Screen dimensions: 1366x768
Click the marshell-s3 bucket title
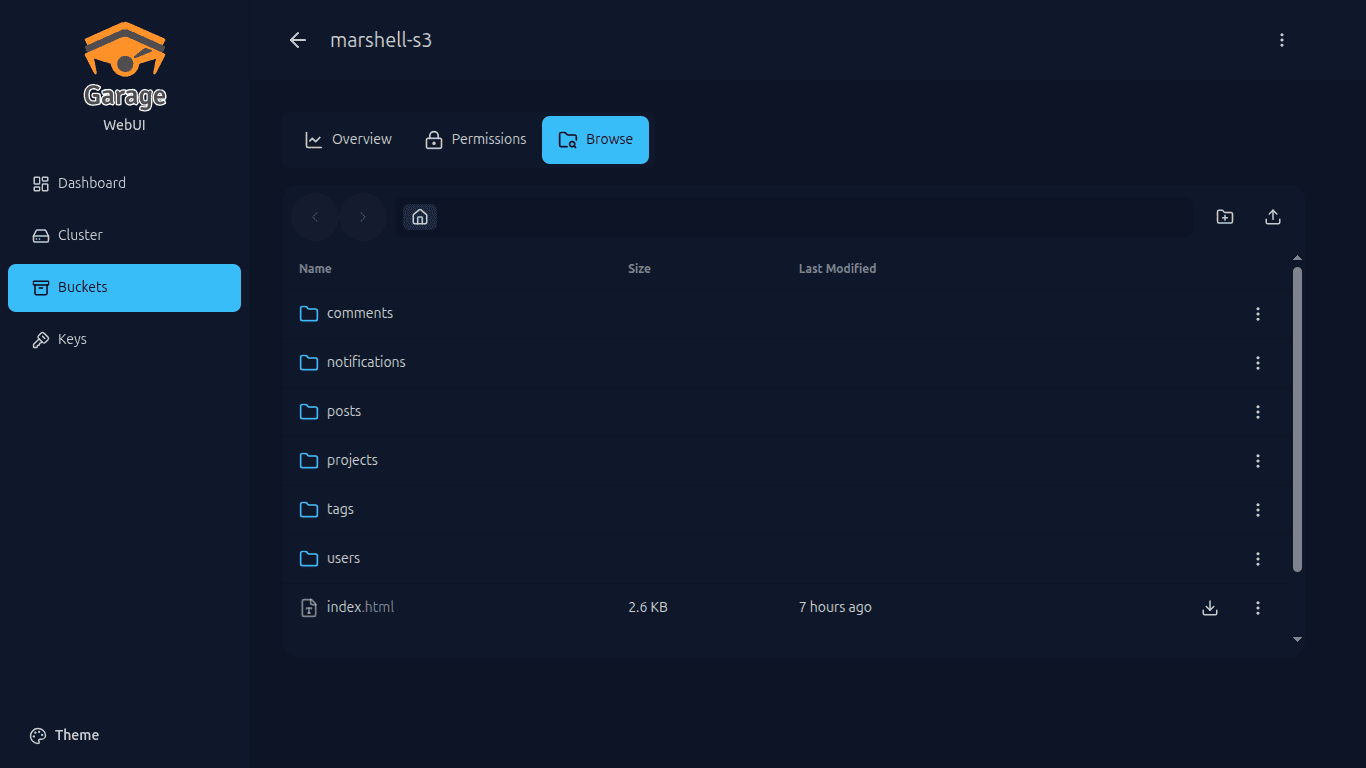pyautogui.click(x=381, y=40)
